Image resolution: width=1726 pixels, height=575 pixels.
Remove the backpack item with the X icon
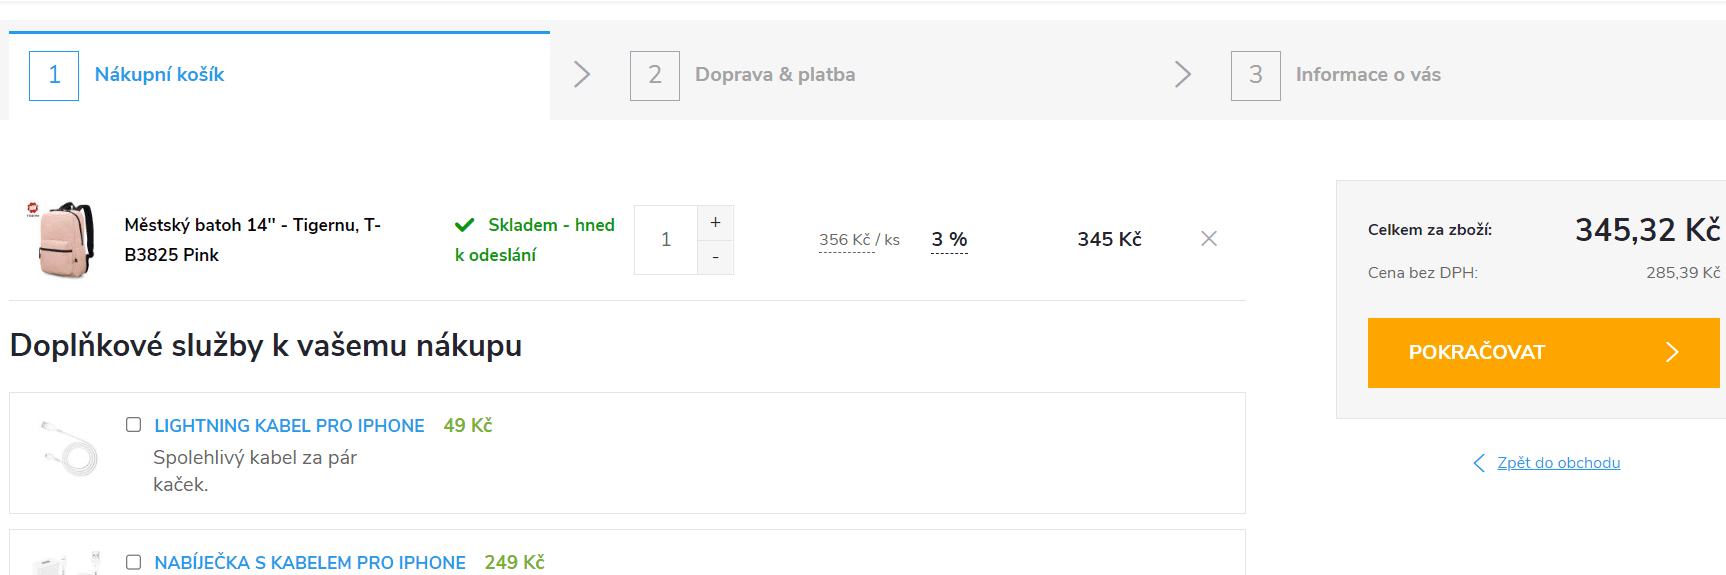pyautogui.click(x=1209, y=238)
